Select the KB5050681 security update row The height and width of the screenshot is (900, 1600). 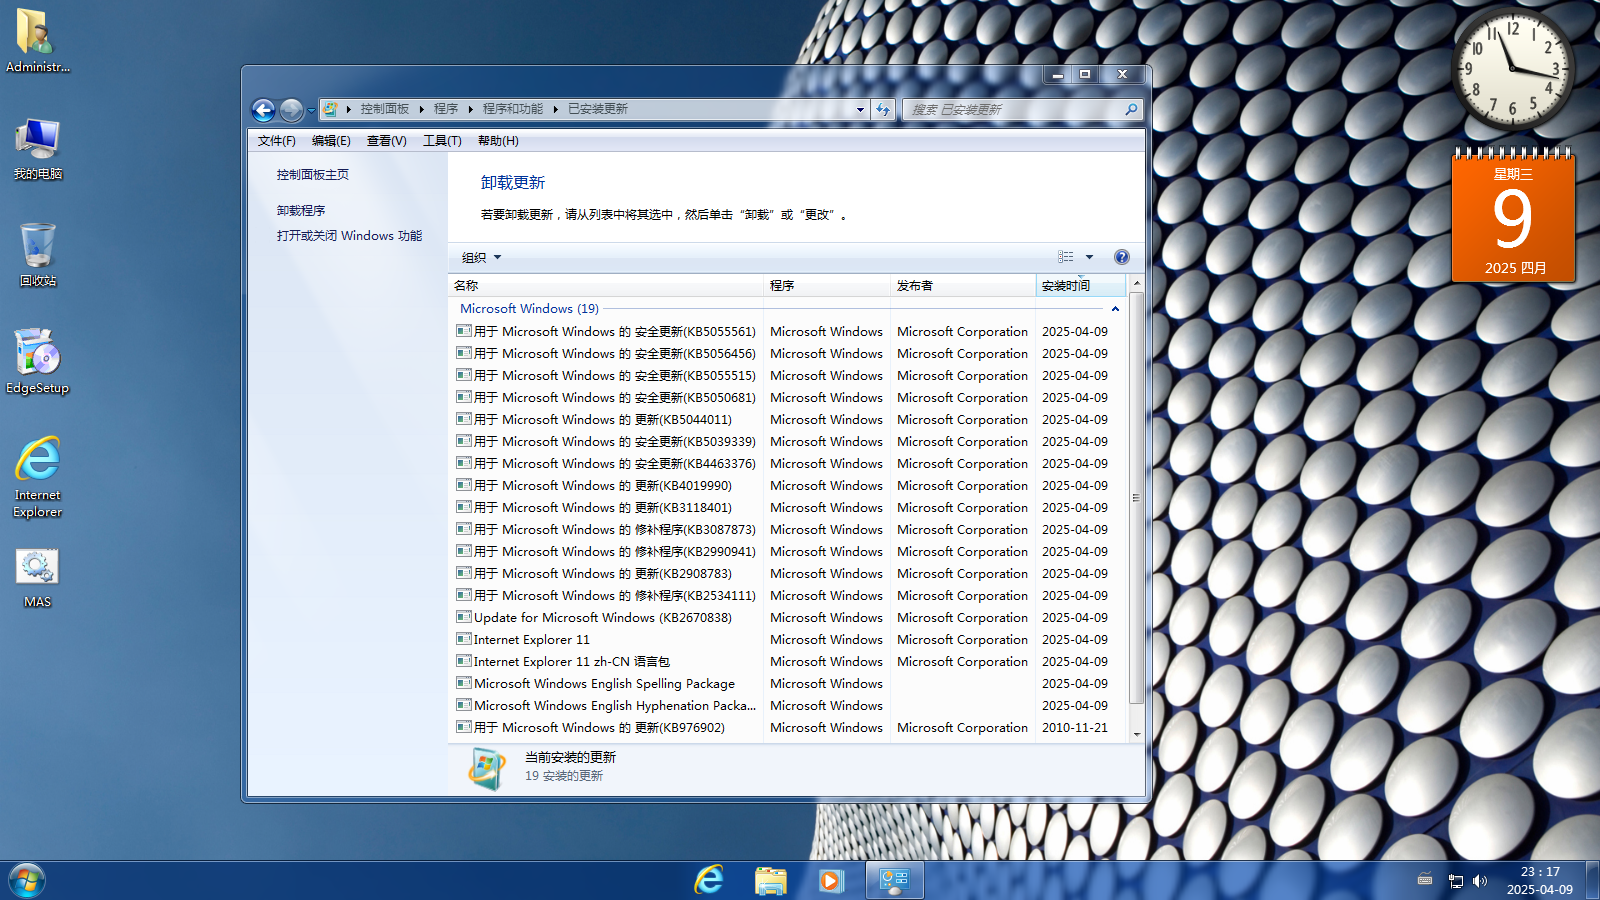coord(788,398)
